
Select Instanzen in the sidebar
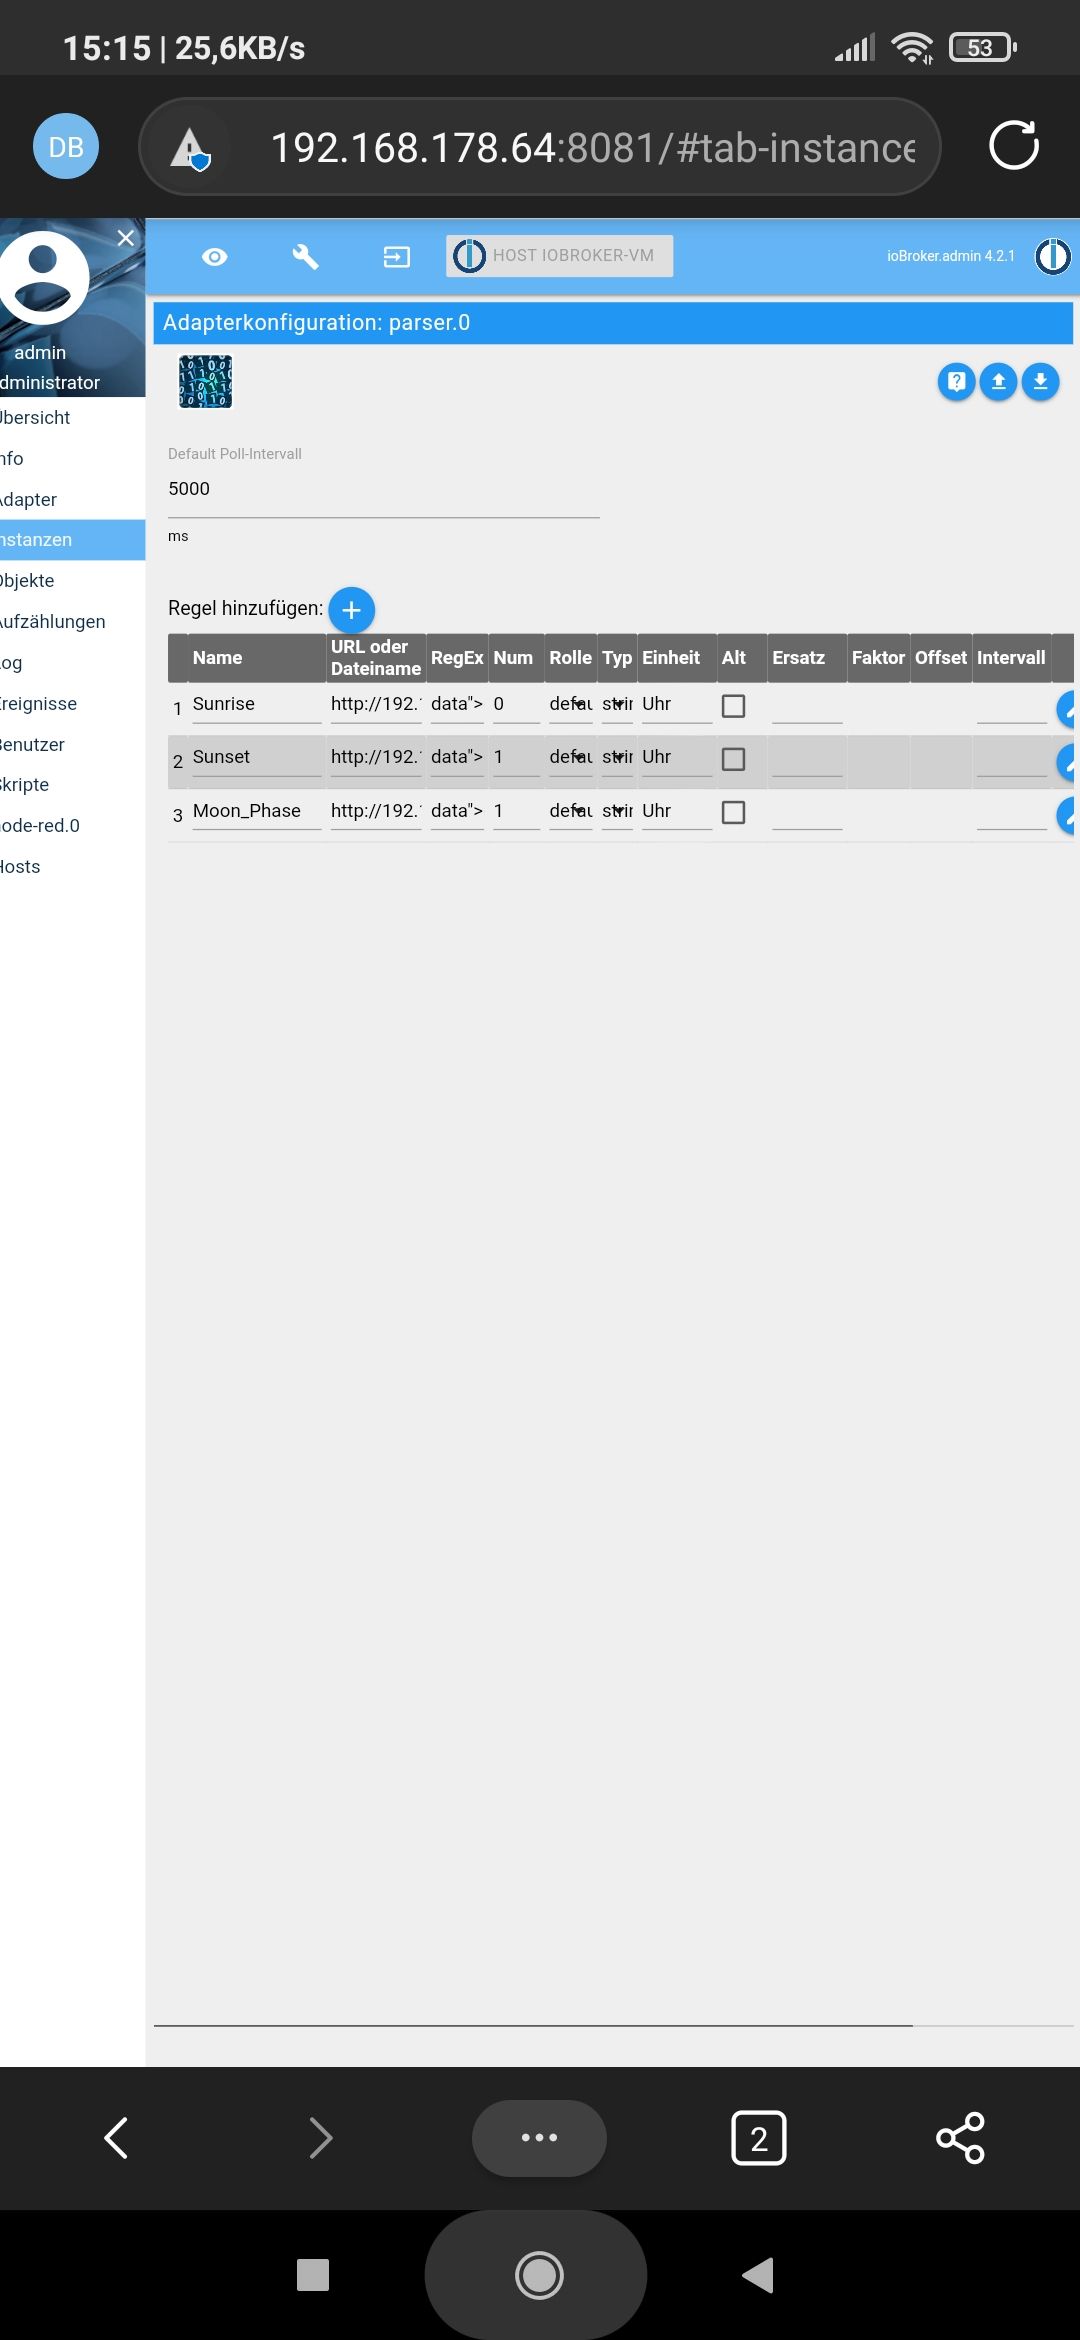72,540
